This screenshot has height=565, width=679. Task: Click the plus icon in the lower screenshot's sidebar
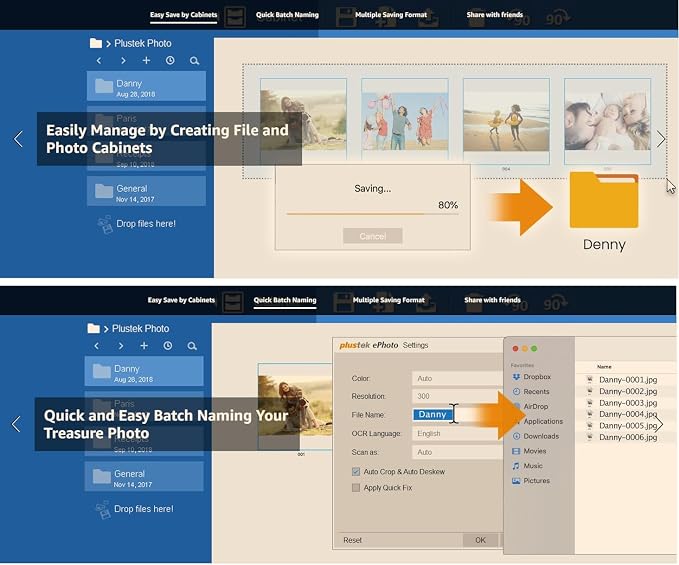click(144, 345)
